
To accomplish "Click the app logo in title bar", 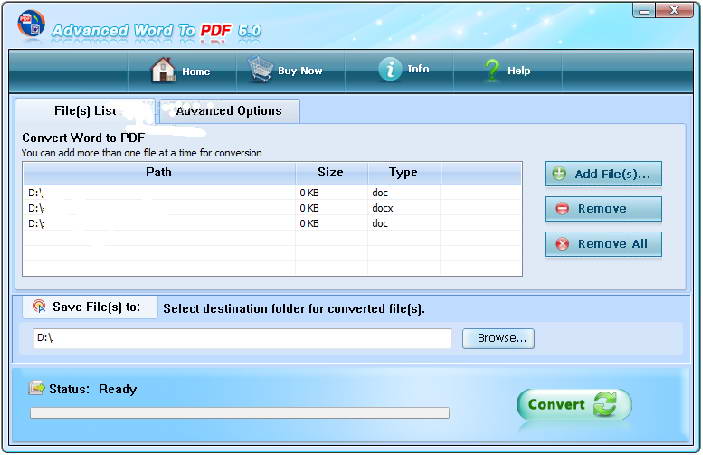I will tap(30, 23).
